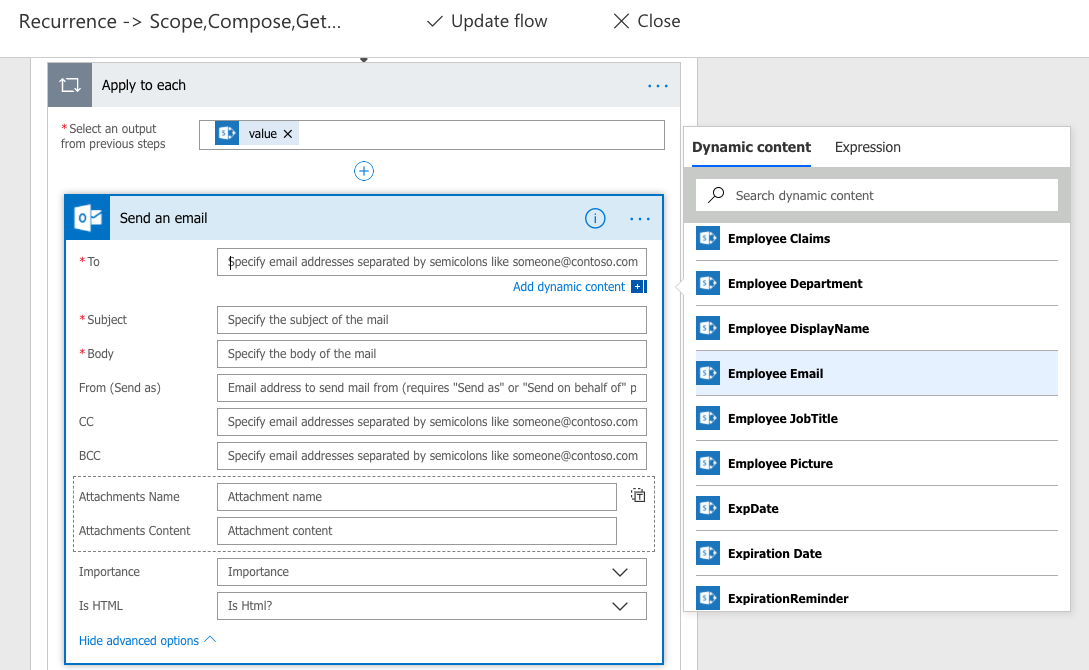Click the Outlook icon on email action
Image resolution: width=1089 pixels, height=670 pixels.
[87, 218]
